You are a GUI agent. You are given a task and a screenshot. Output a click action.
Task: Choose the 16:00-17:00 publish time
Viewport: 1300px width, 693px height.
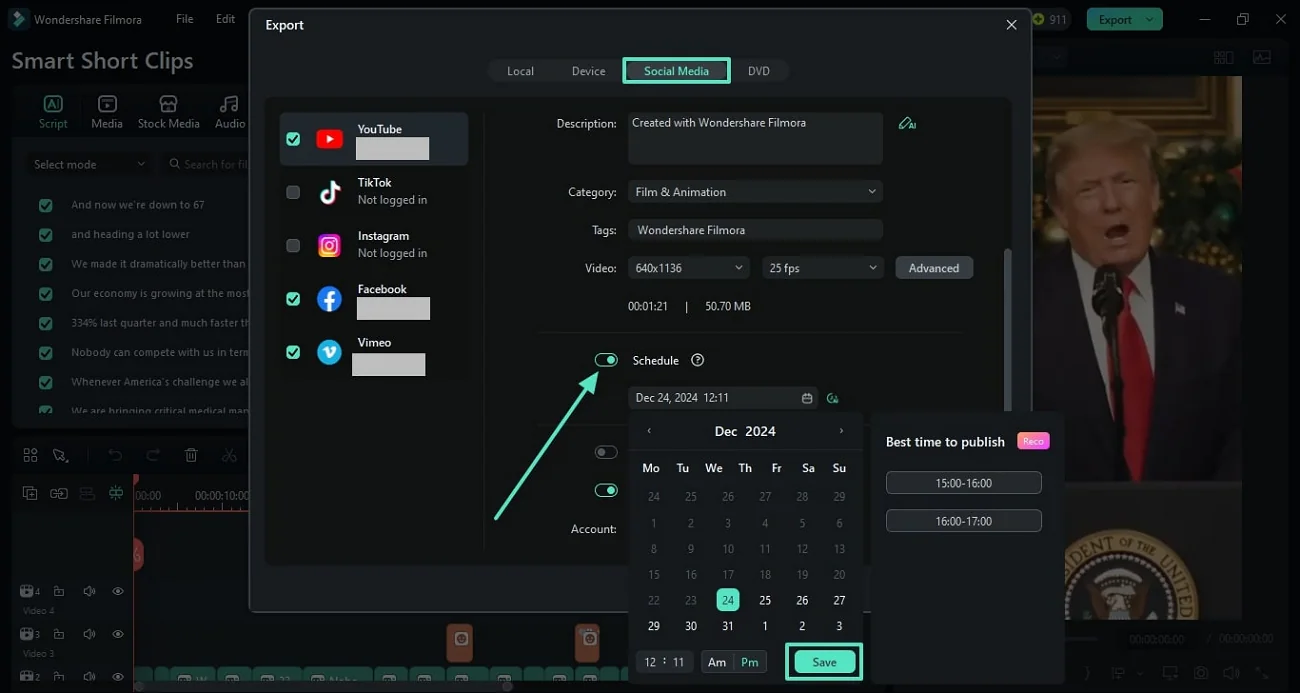[964, 521]
